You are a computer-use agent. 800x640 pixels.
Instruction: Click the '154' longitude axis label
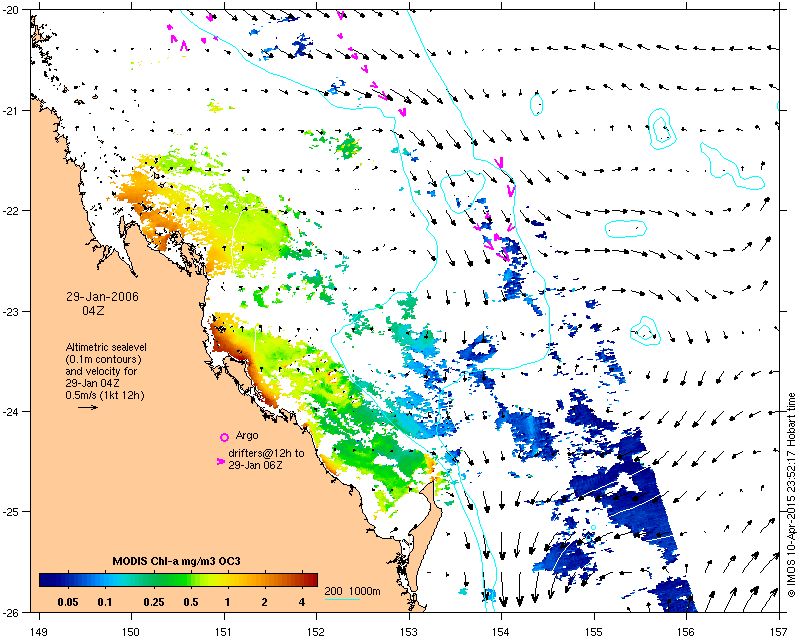[502, 632]
